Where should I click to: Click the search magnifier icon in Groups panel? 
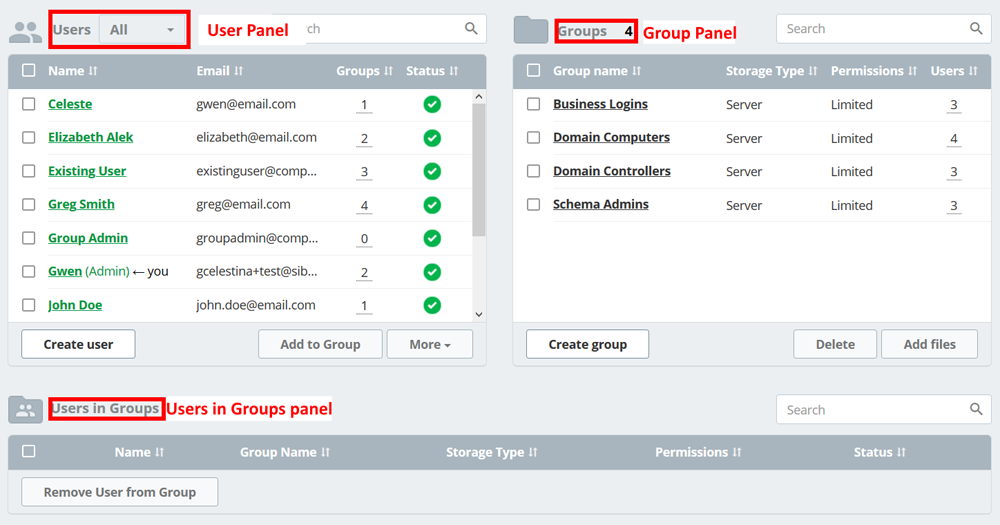(976, 29)
